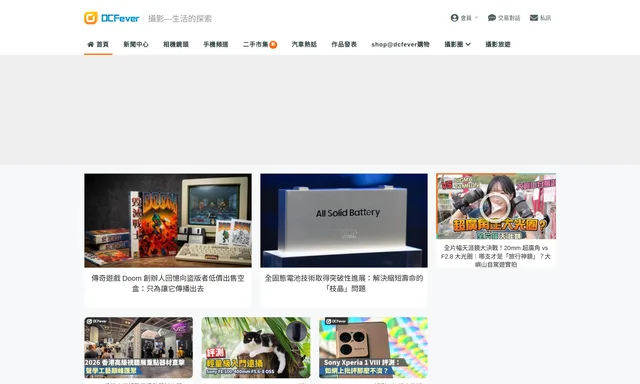Play the 超廣角 vs 大光圈 video
Screen dimensions: 640x384
coord(495,208)
